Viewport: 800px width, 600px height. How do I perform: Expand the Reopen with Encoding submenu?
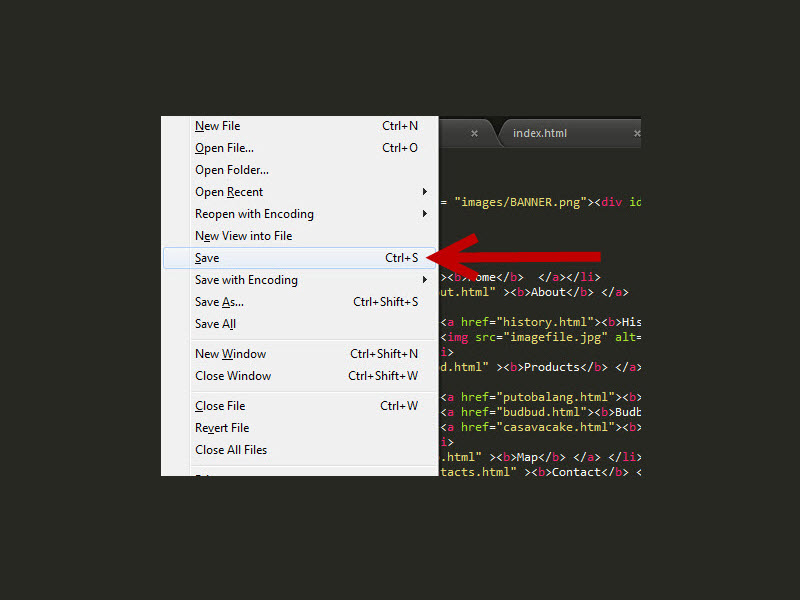(254, 214)
